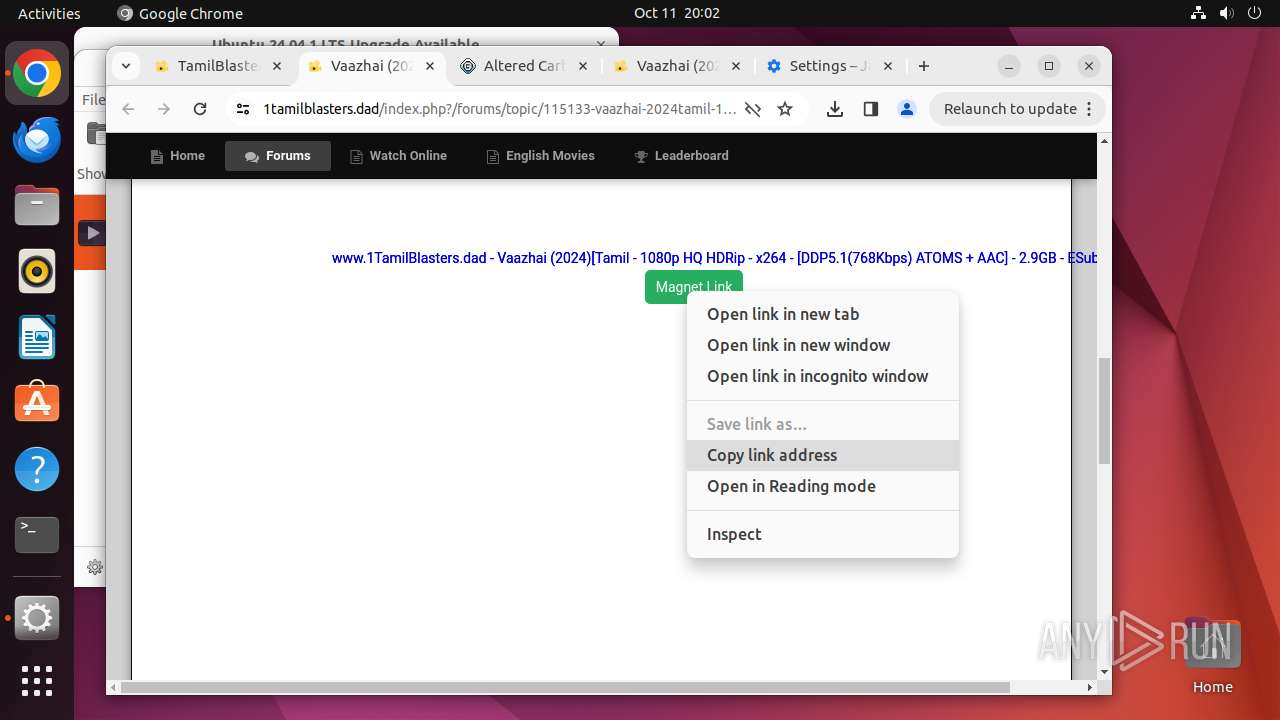Viewport: 1280px width, 720px height.
Task: Go to Home in site navigation
Action: click(x=178, y=156)
